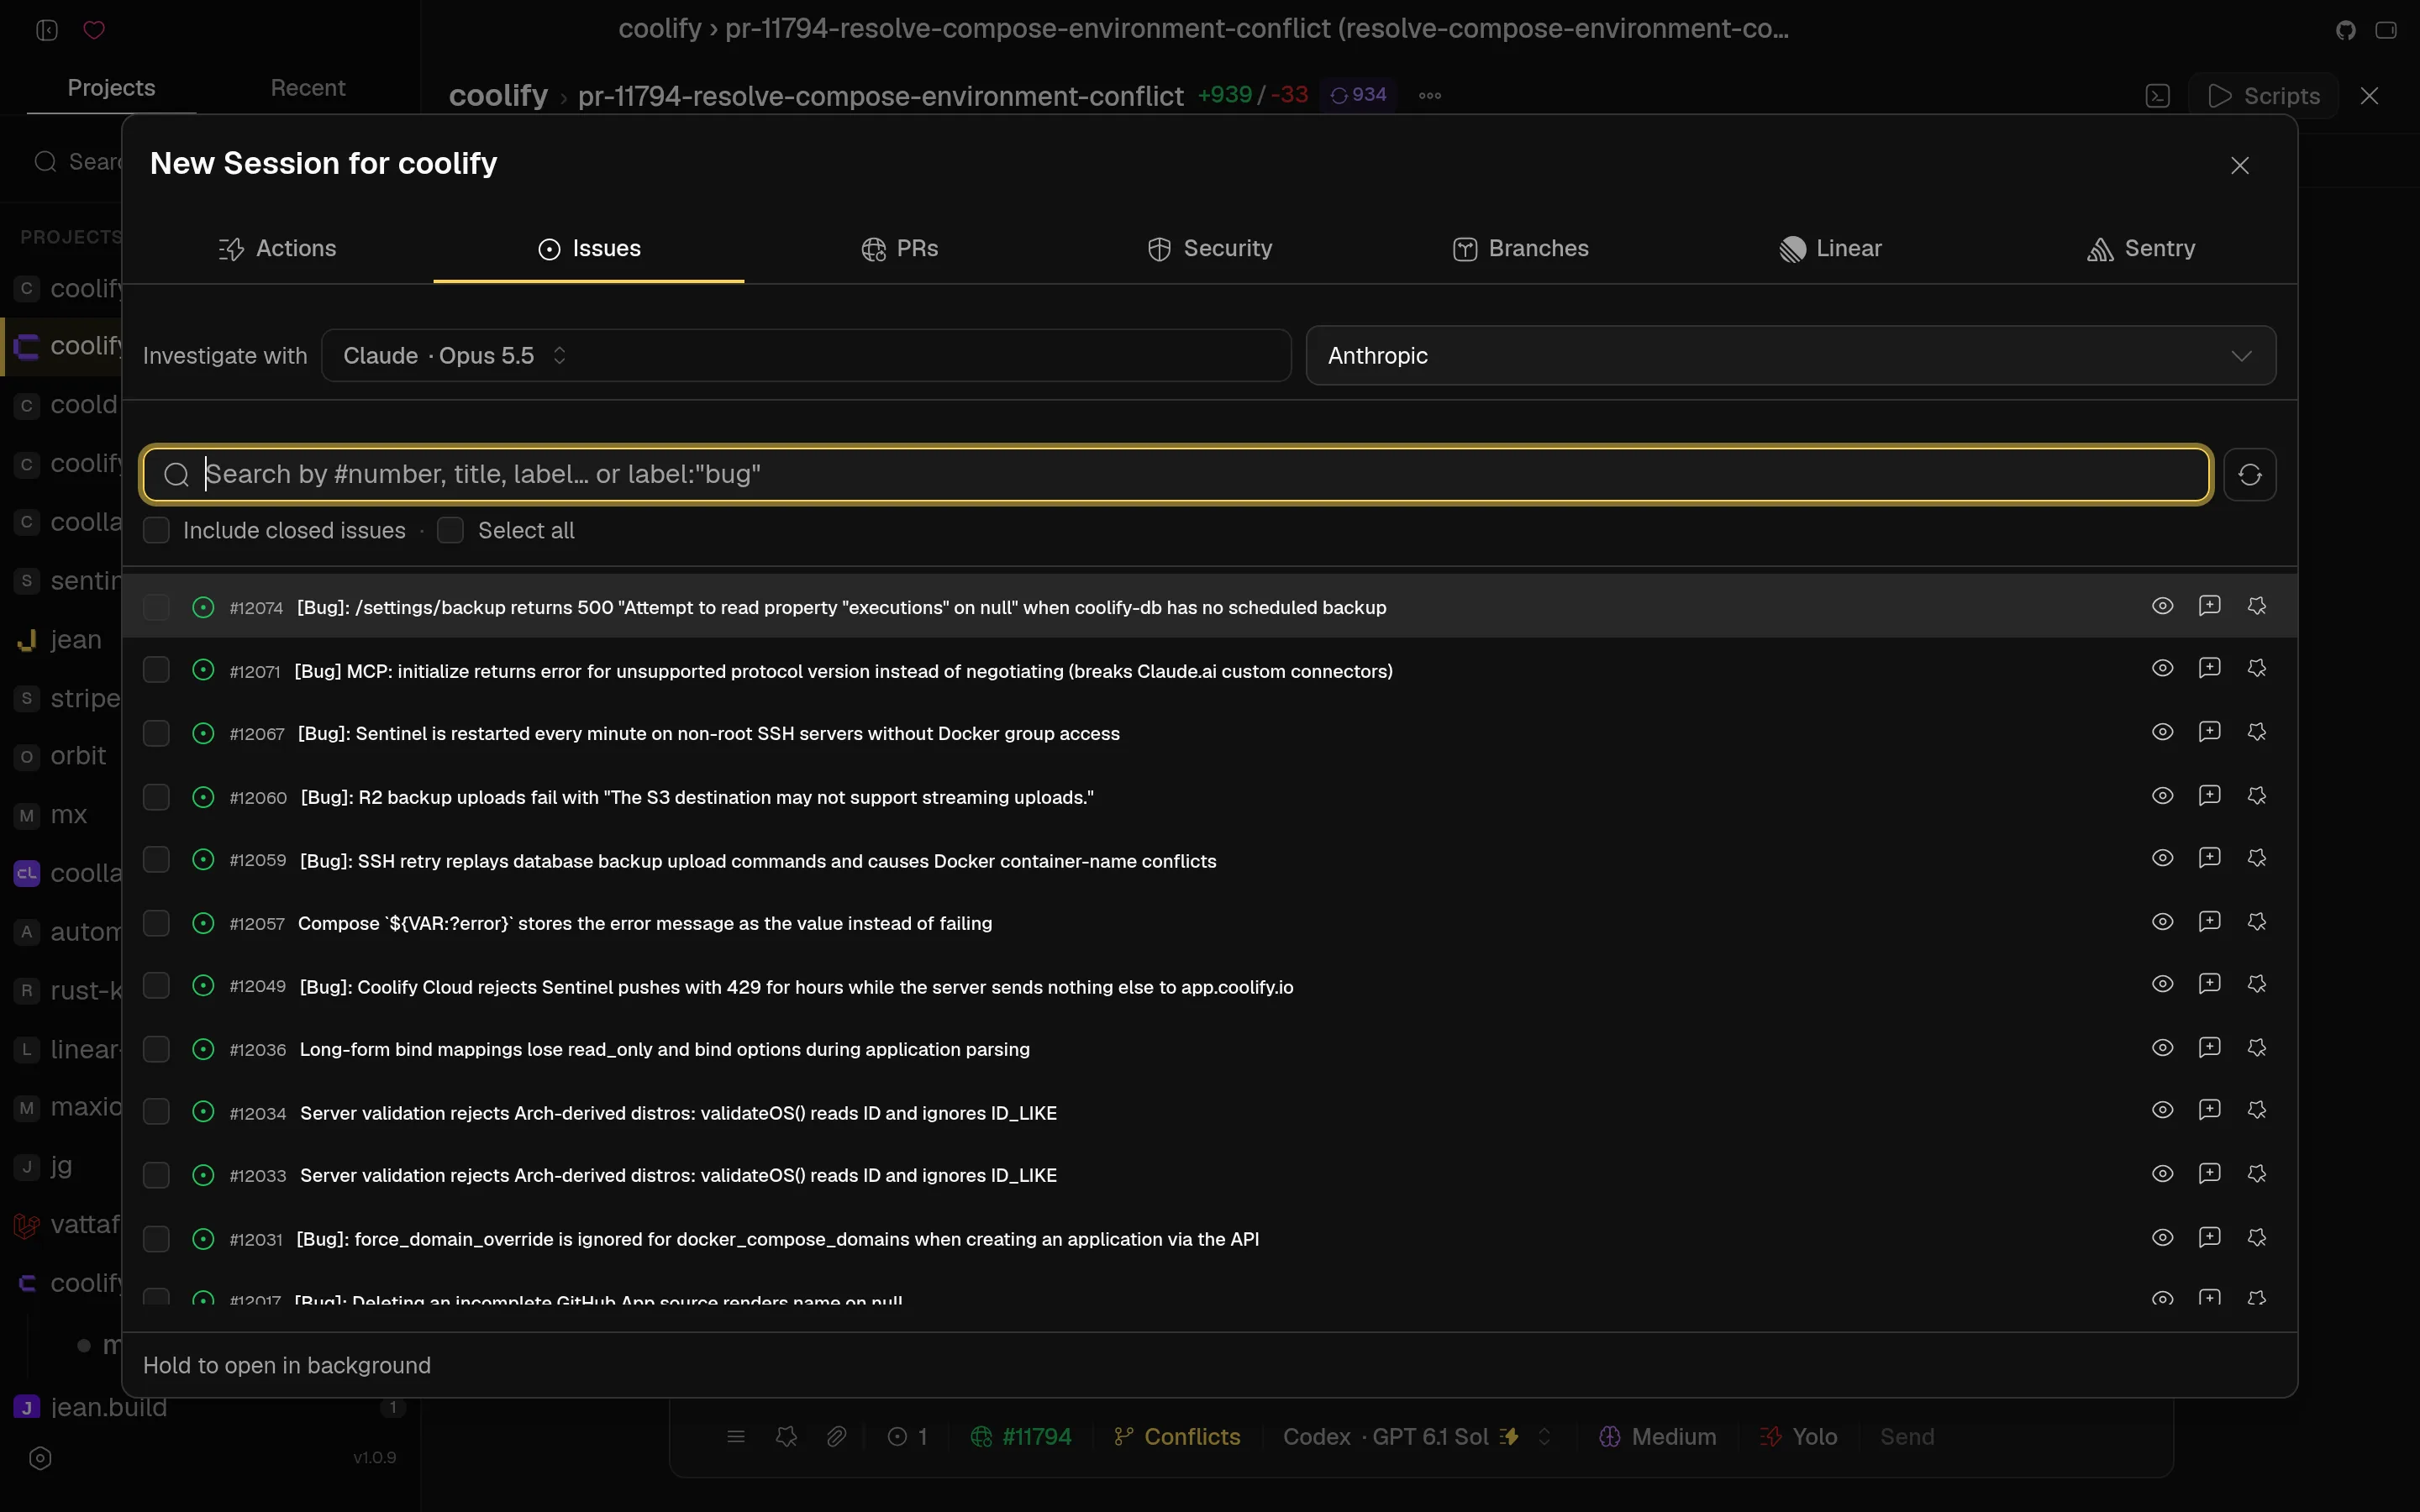Select checkbox for issue #12074
Viewport: 2420px width, 1512px height.
pos(156,607)
